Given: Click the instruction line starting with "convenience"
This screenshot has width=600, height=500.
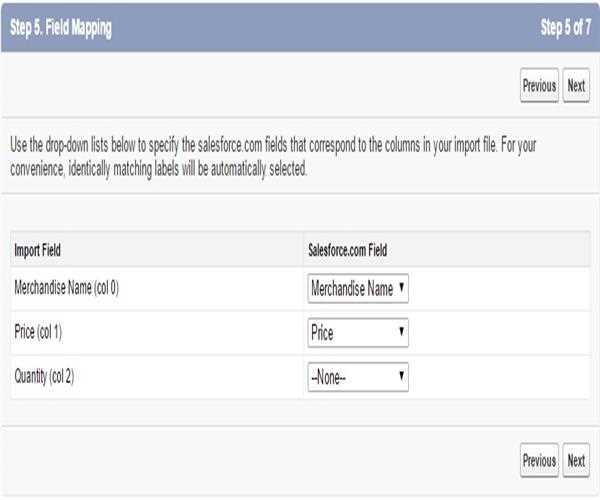Looking at the screenshot, I should [x=158, y=167].
